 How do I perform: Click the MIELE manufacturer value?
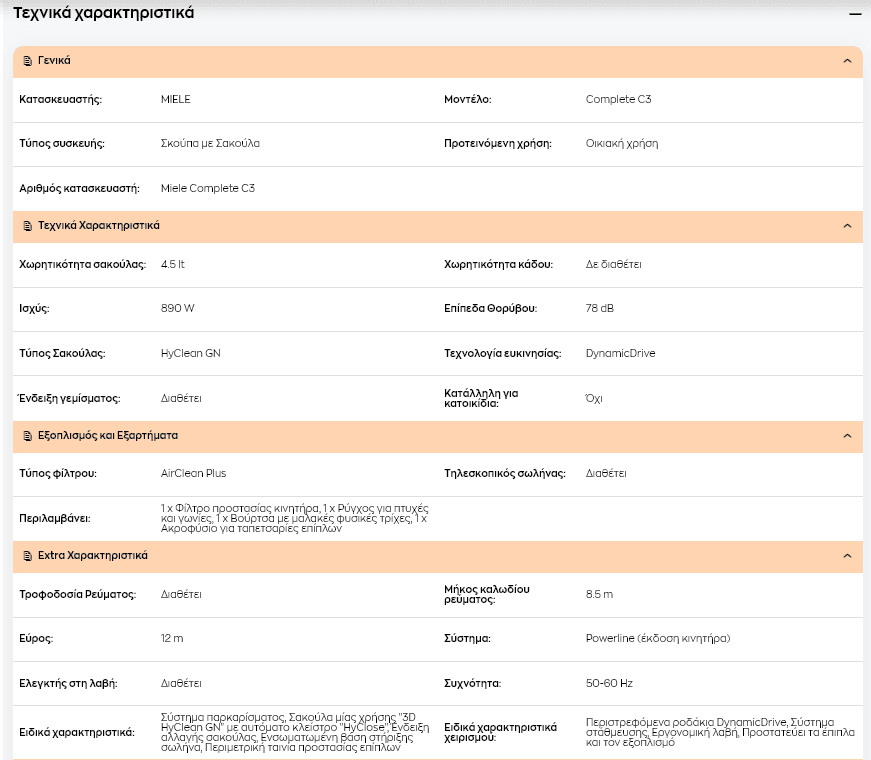coord(176,99)
